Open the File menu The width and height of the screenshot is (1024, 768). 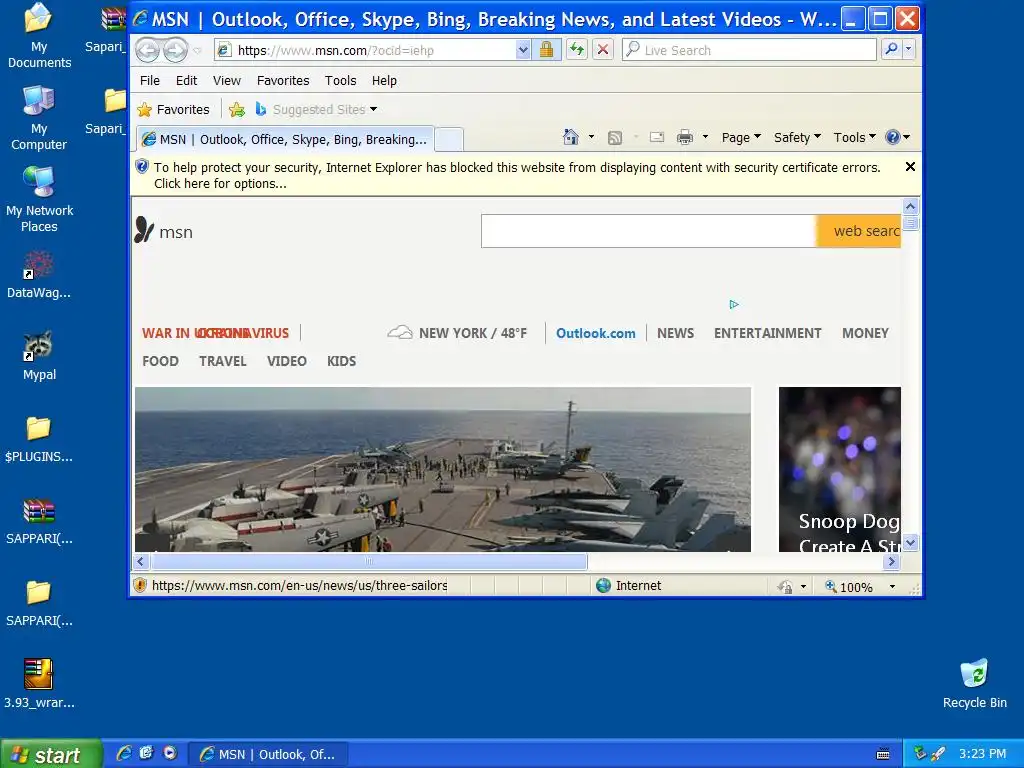(150, 80)
